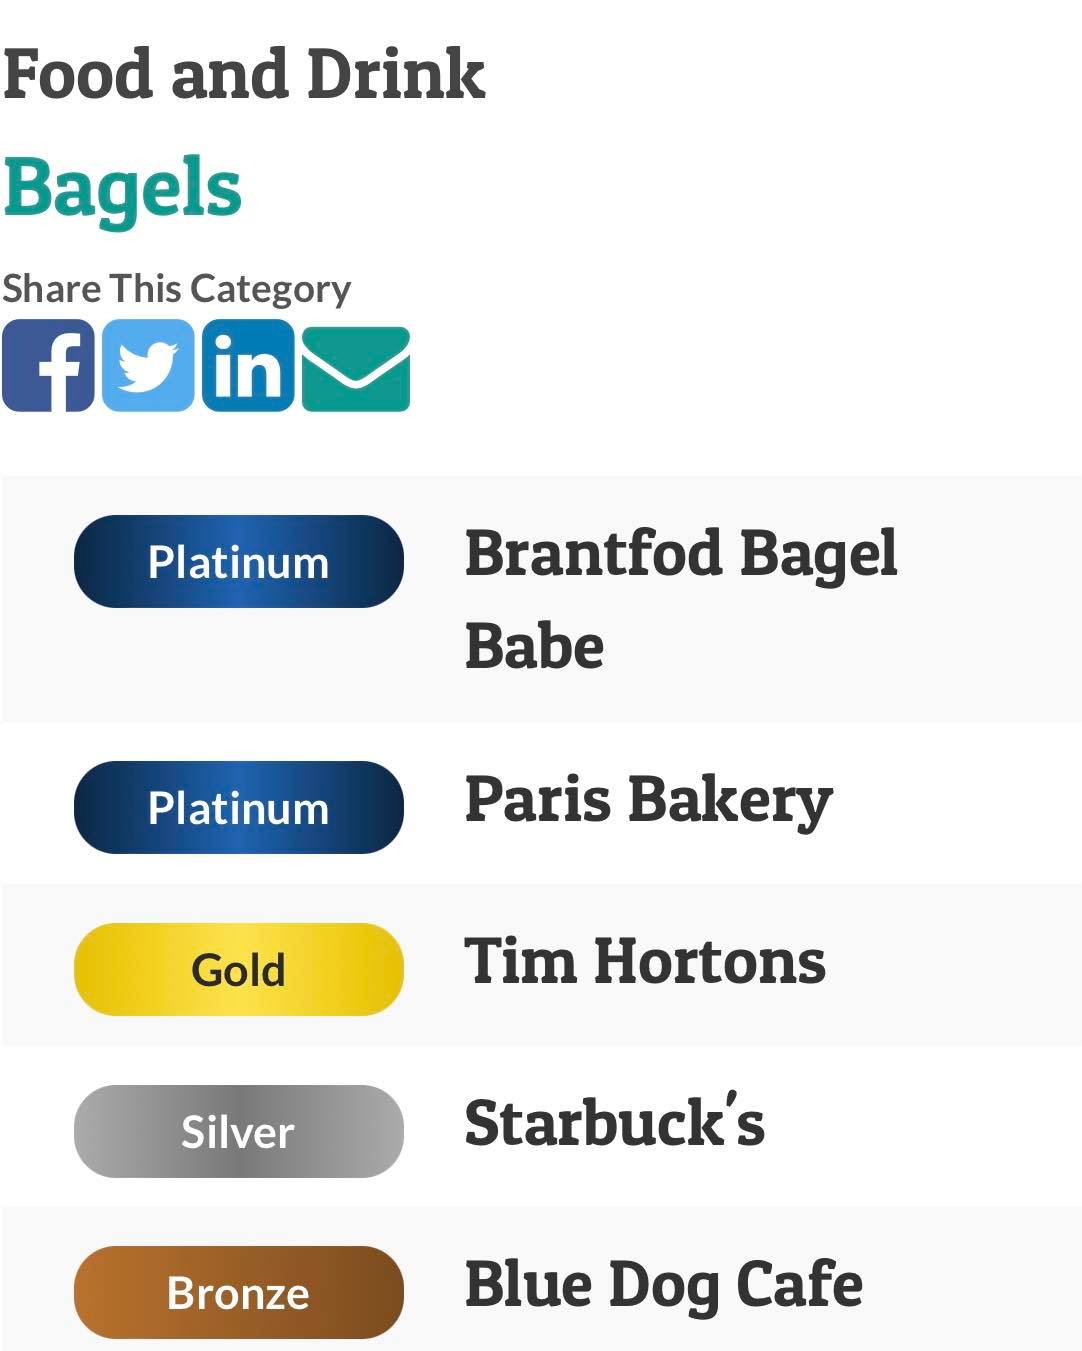Image resolution: width=1082 pixels, height=1351 pixels.
Task: Share this category on Twitter
Action: coord(148,366)
